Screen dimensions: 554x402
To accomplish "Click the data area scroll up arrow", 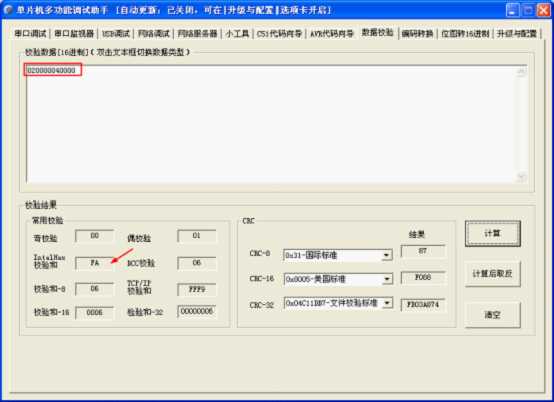I will (521, 71).
